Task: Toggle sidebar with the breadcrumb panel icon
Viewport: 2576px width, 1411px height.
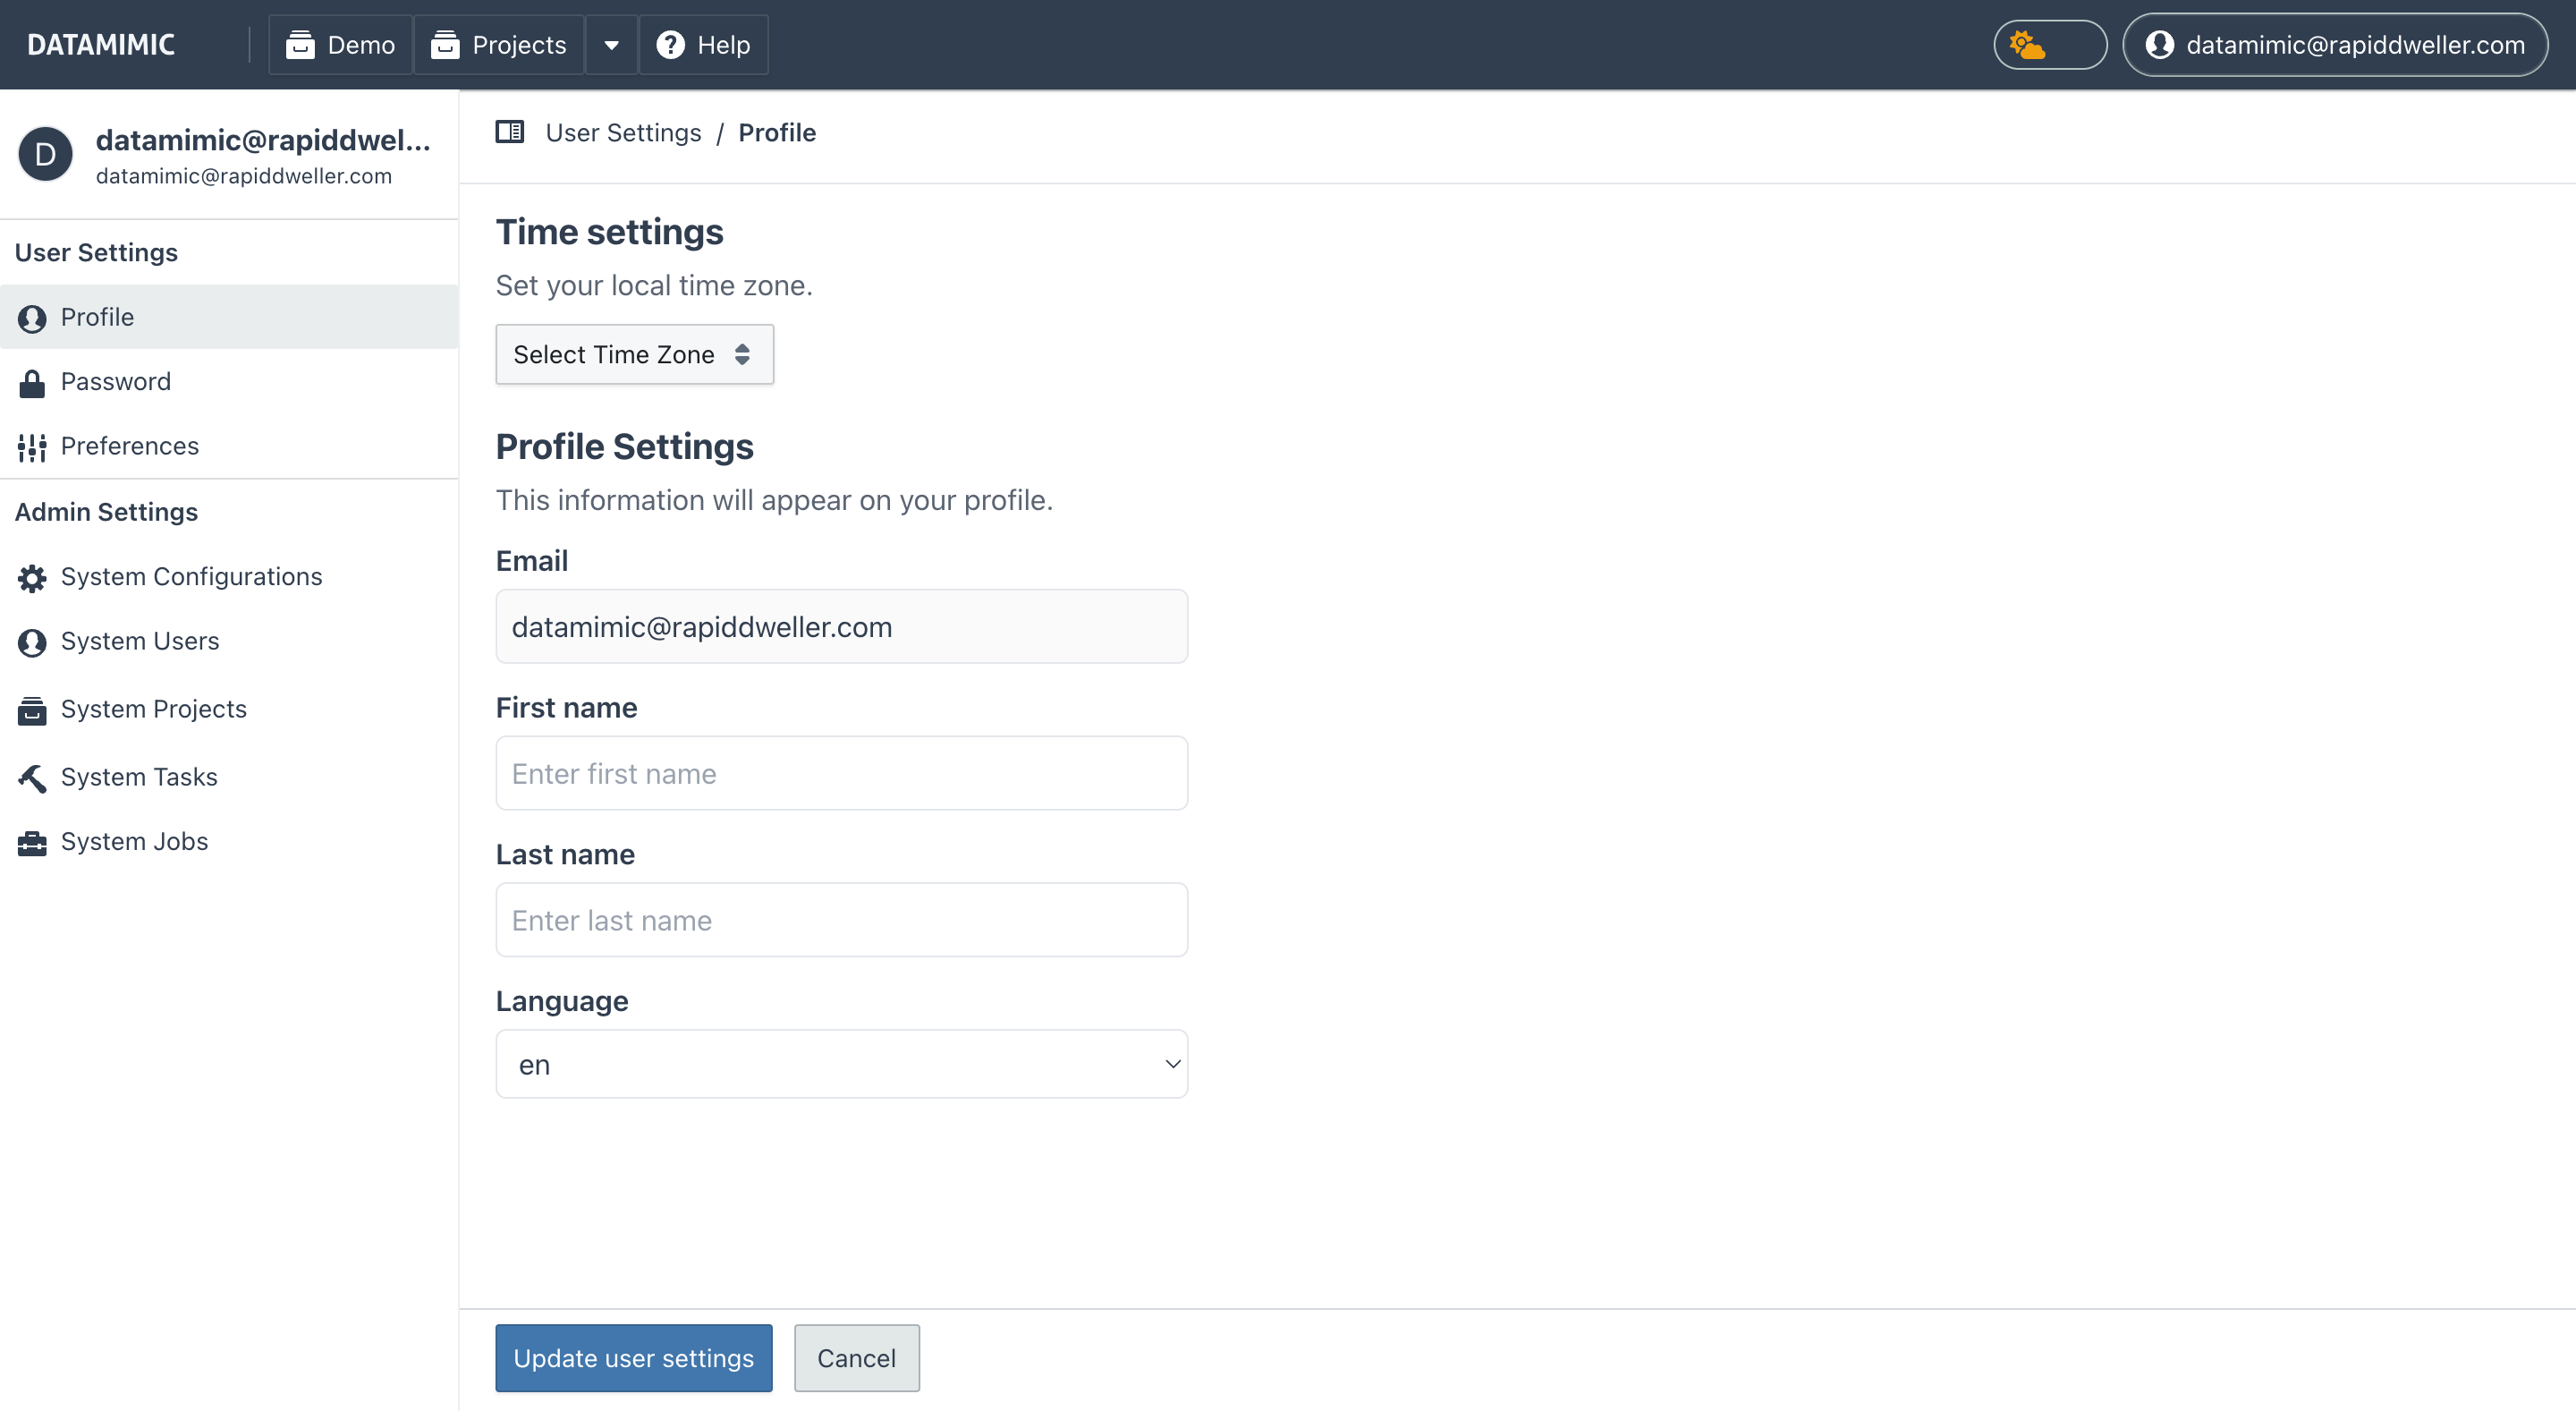Action: point(510,132)
